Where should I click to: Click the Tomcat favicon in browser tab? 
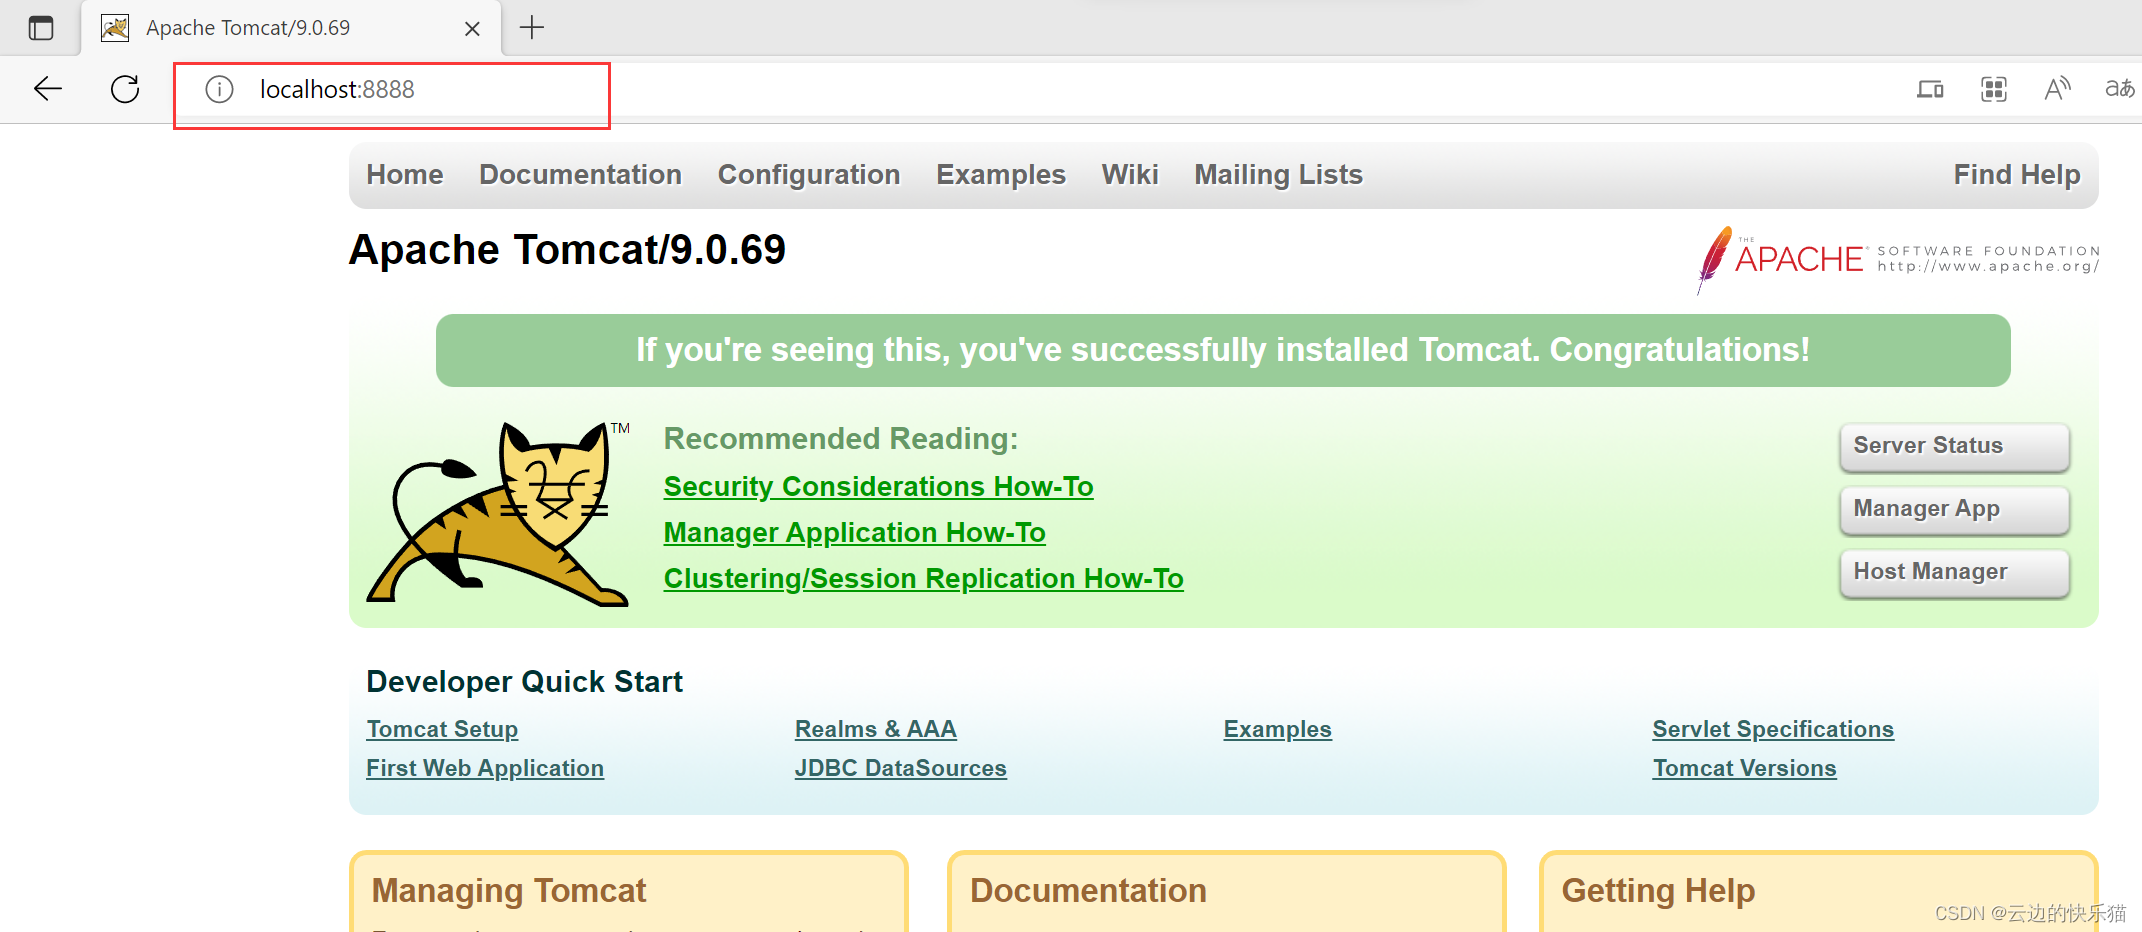(x=115, y=28)
